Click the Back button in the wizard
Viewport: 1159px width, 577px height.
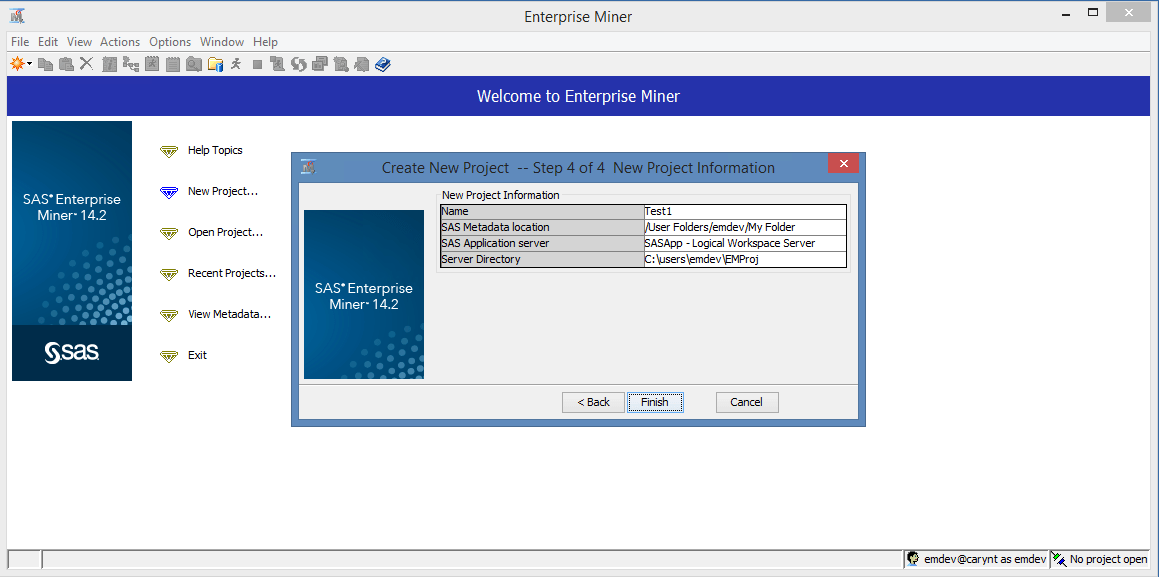(592, 402)
